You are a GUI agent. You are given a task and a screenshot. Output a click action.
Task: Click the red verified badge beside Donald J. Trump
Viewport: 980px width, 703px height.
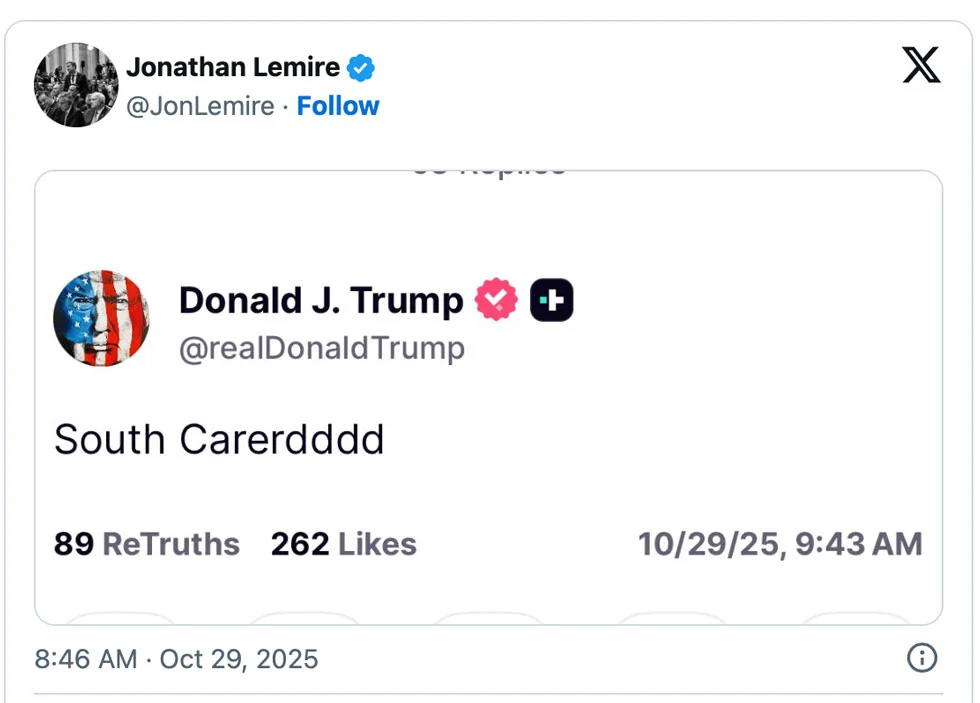[495, 299]
